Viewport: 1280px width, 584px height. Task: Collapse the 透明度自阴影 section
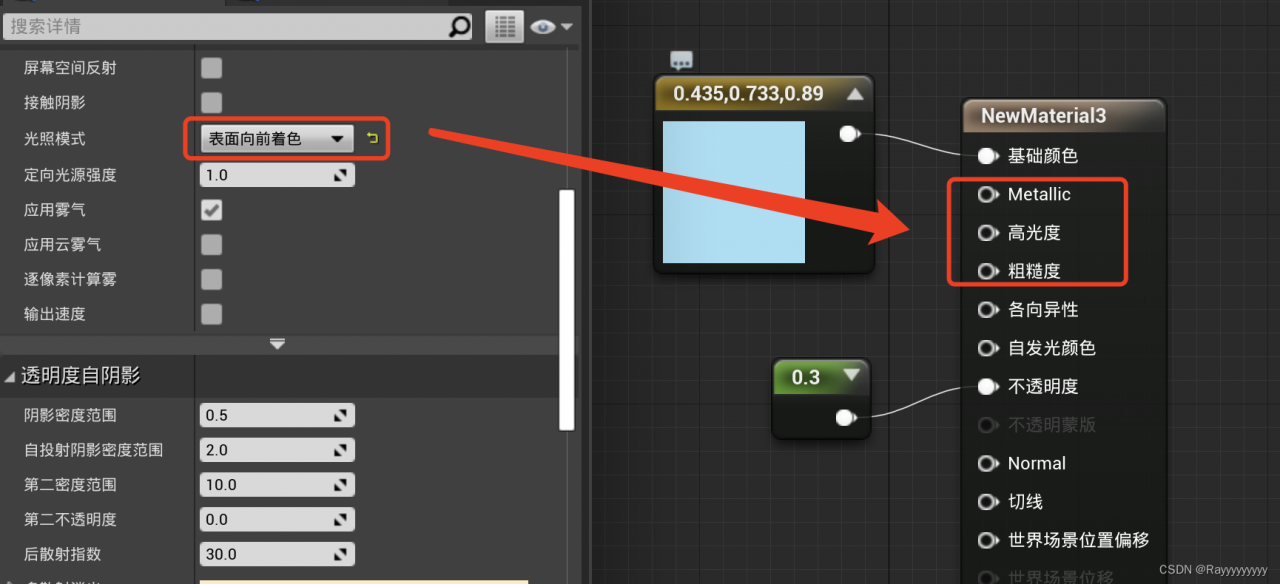point(10,377)
